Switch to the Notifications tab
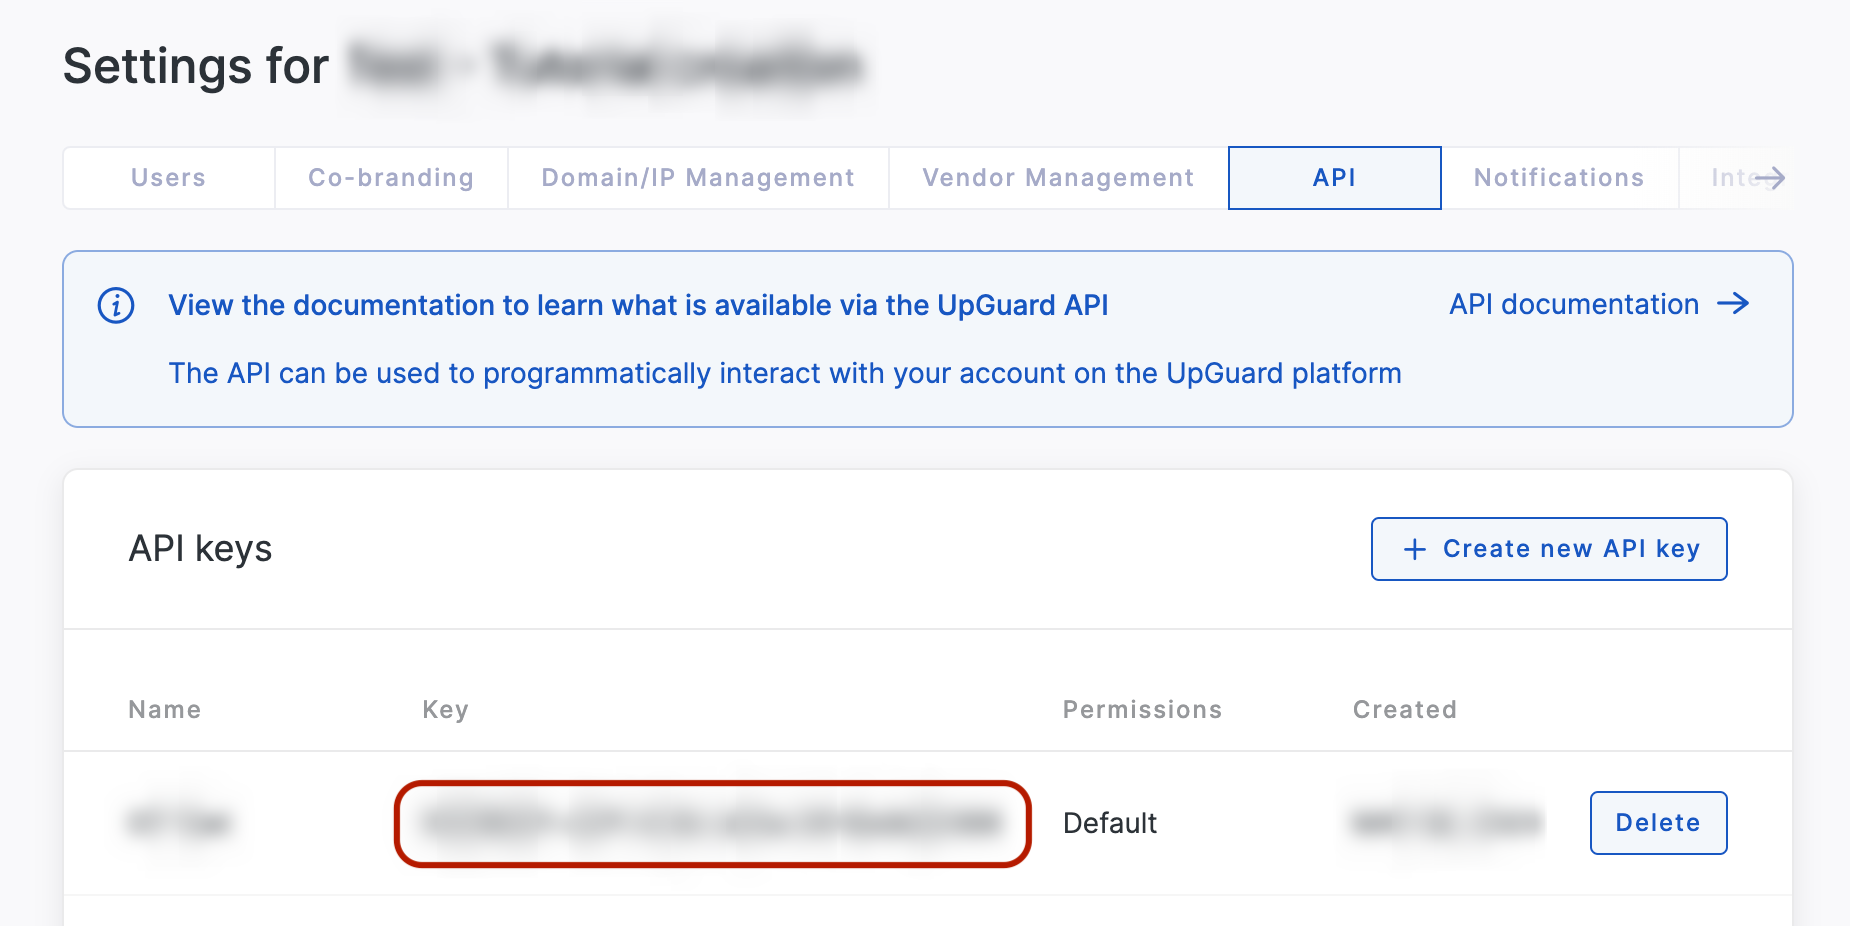The height and width of the screenshot is (926, 1850). pos(1558,178)
